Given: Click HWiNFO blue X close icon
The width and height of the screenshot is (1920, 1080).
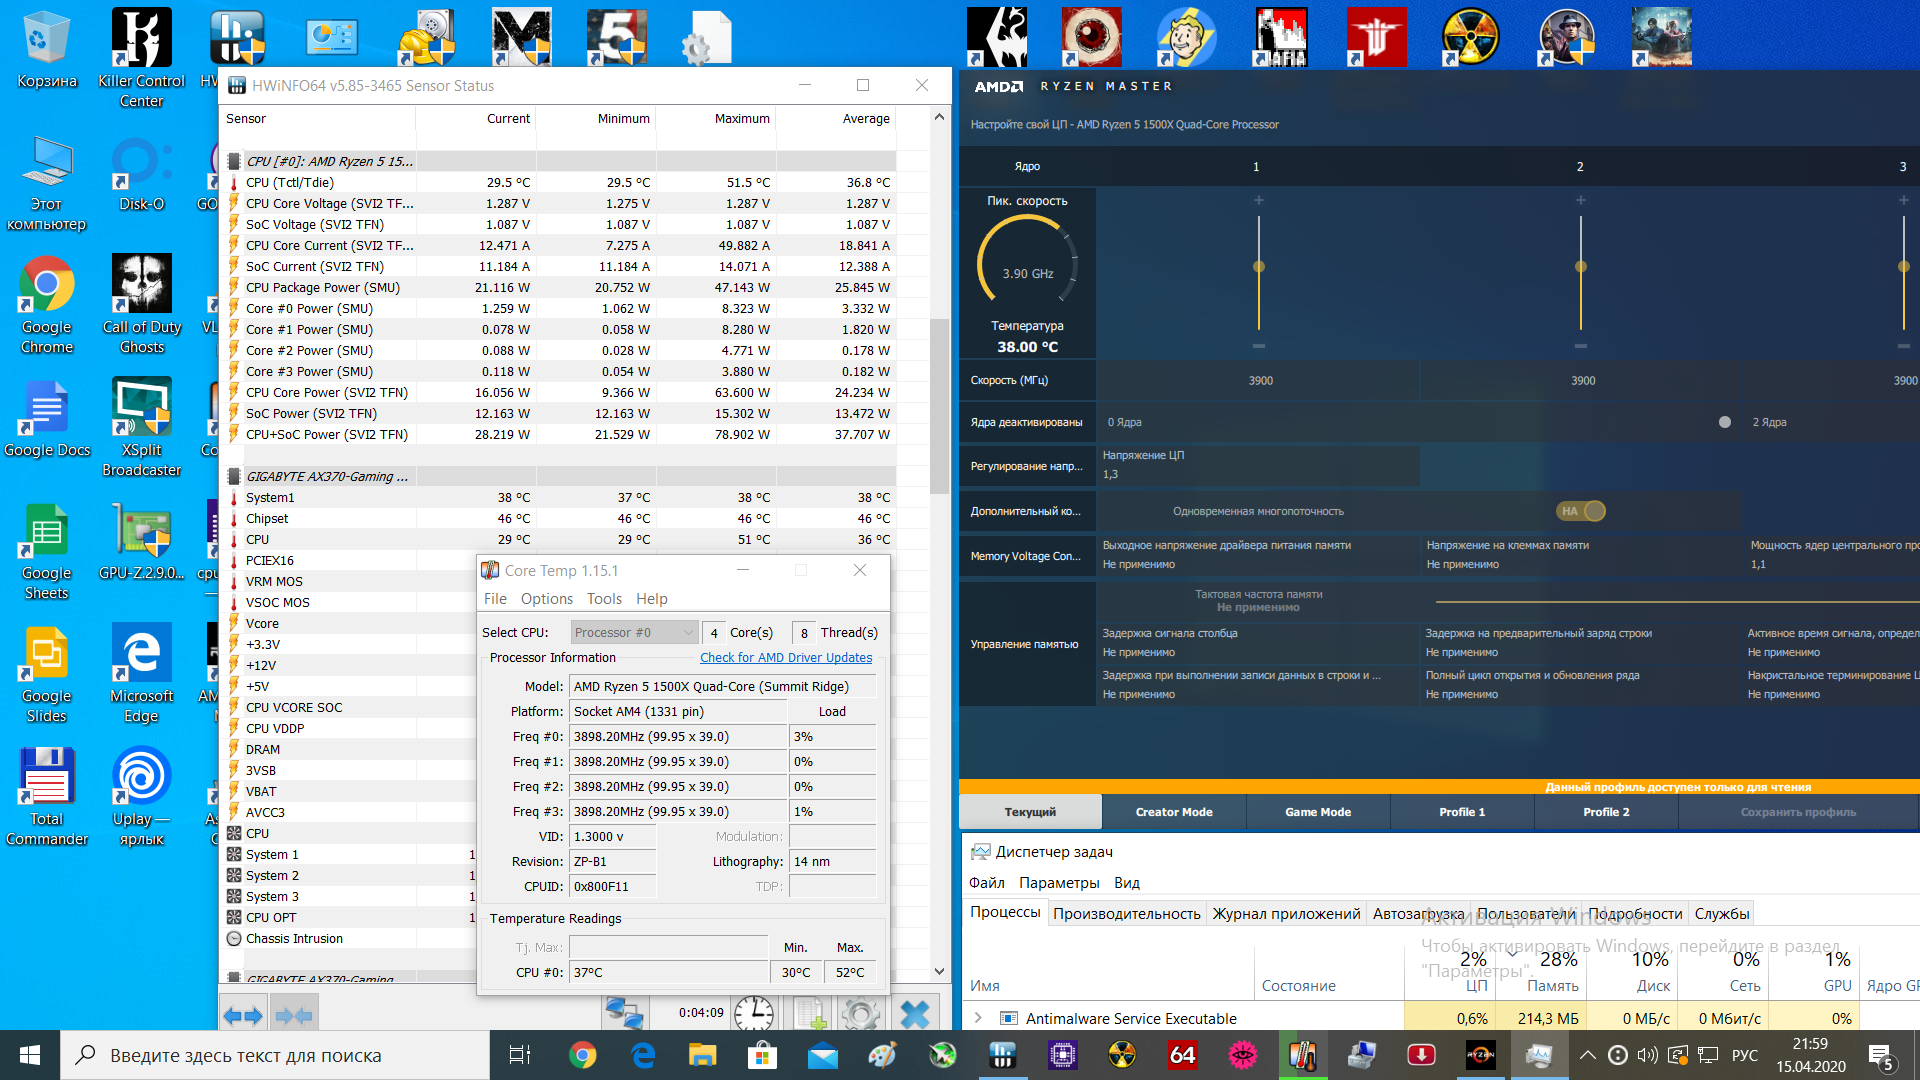Looking at the screenshot, I should (914, 1013).
